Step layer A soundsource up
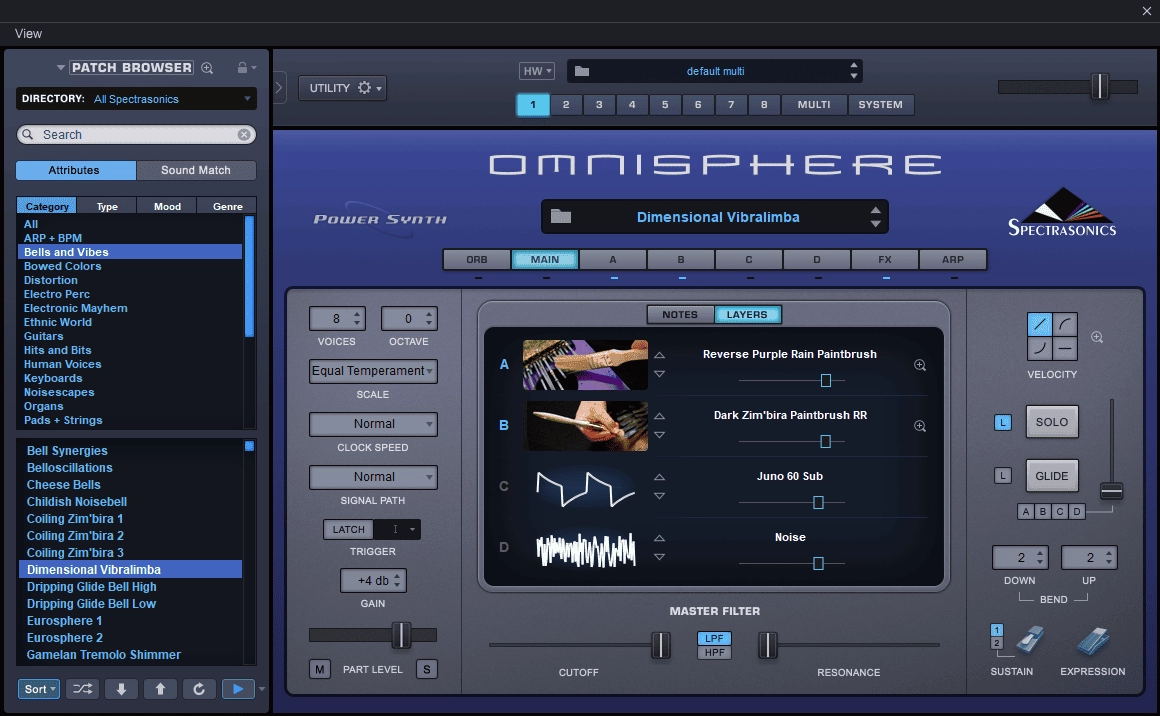 [659, 356]
